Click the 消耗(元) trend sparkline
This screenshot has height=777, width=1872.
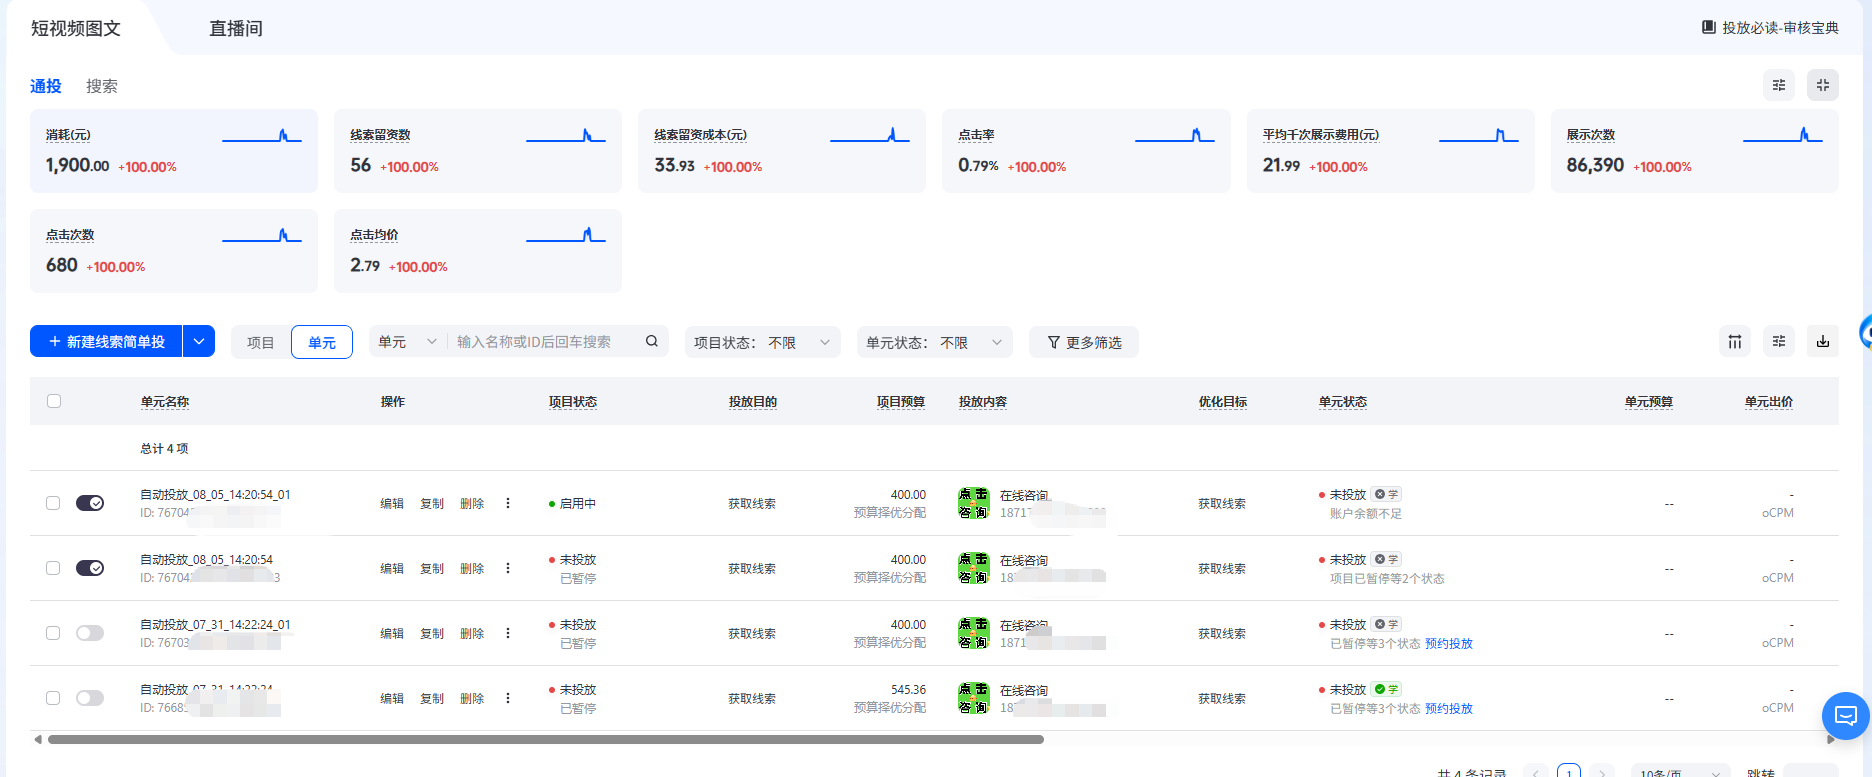tap(262, 135)
